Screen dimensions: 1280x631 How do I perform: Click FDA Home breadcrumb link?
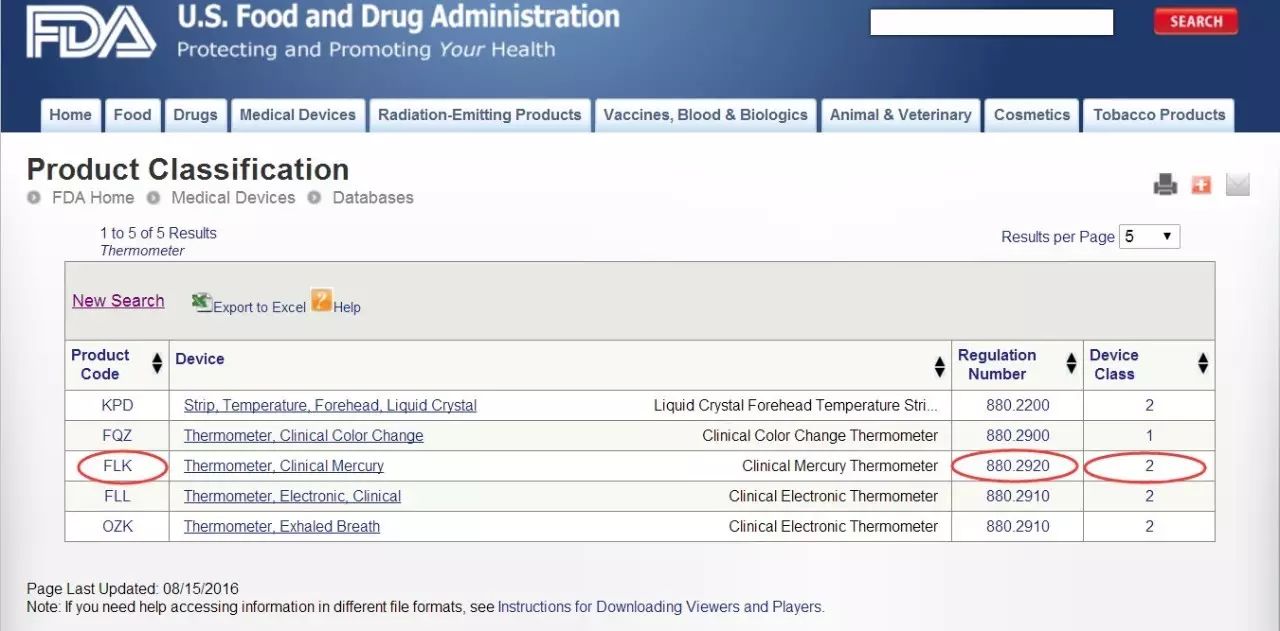point(93,198)
